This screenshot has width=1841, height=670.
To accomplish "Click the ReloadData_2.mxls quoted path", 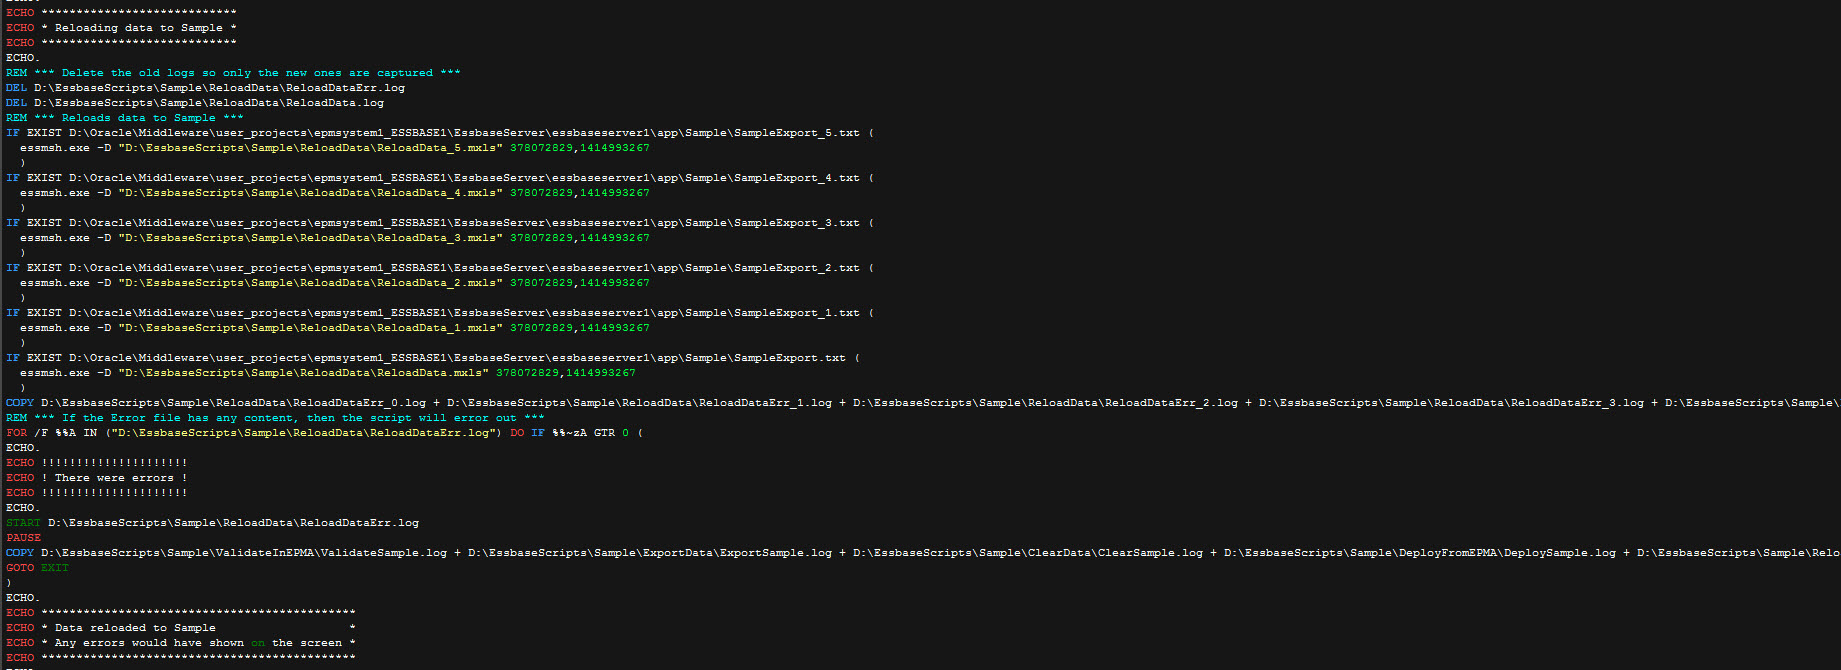I will (x=310, y=283).
